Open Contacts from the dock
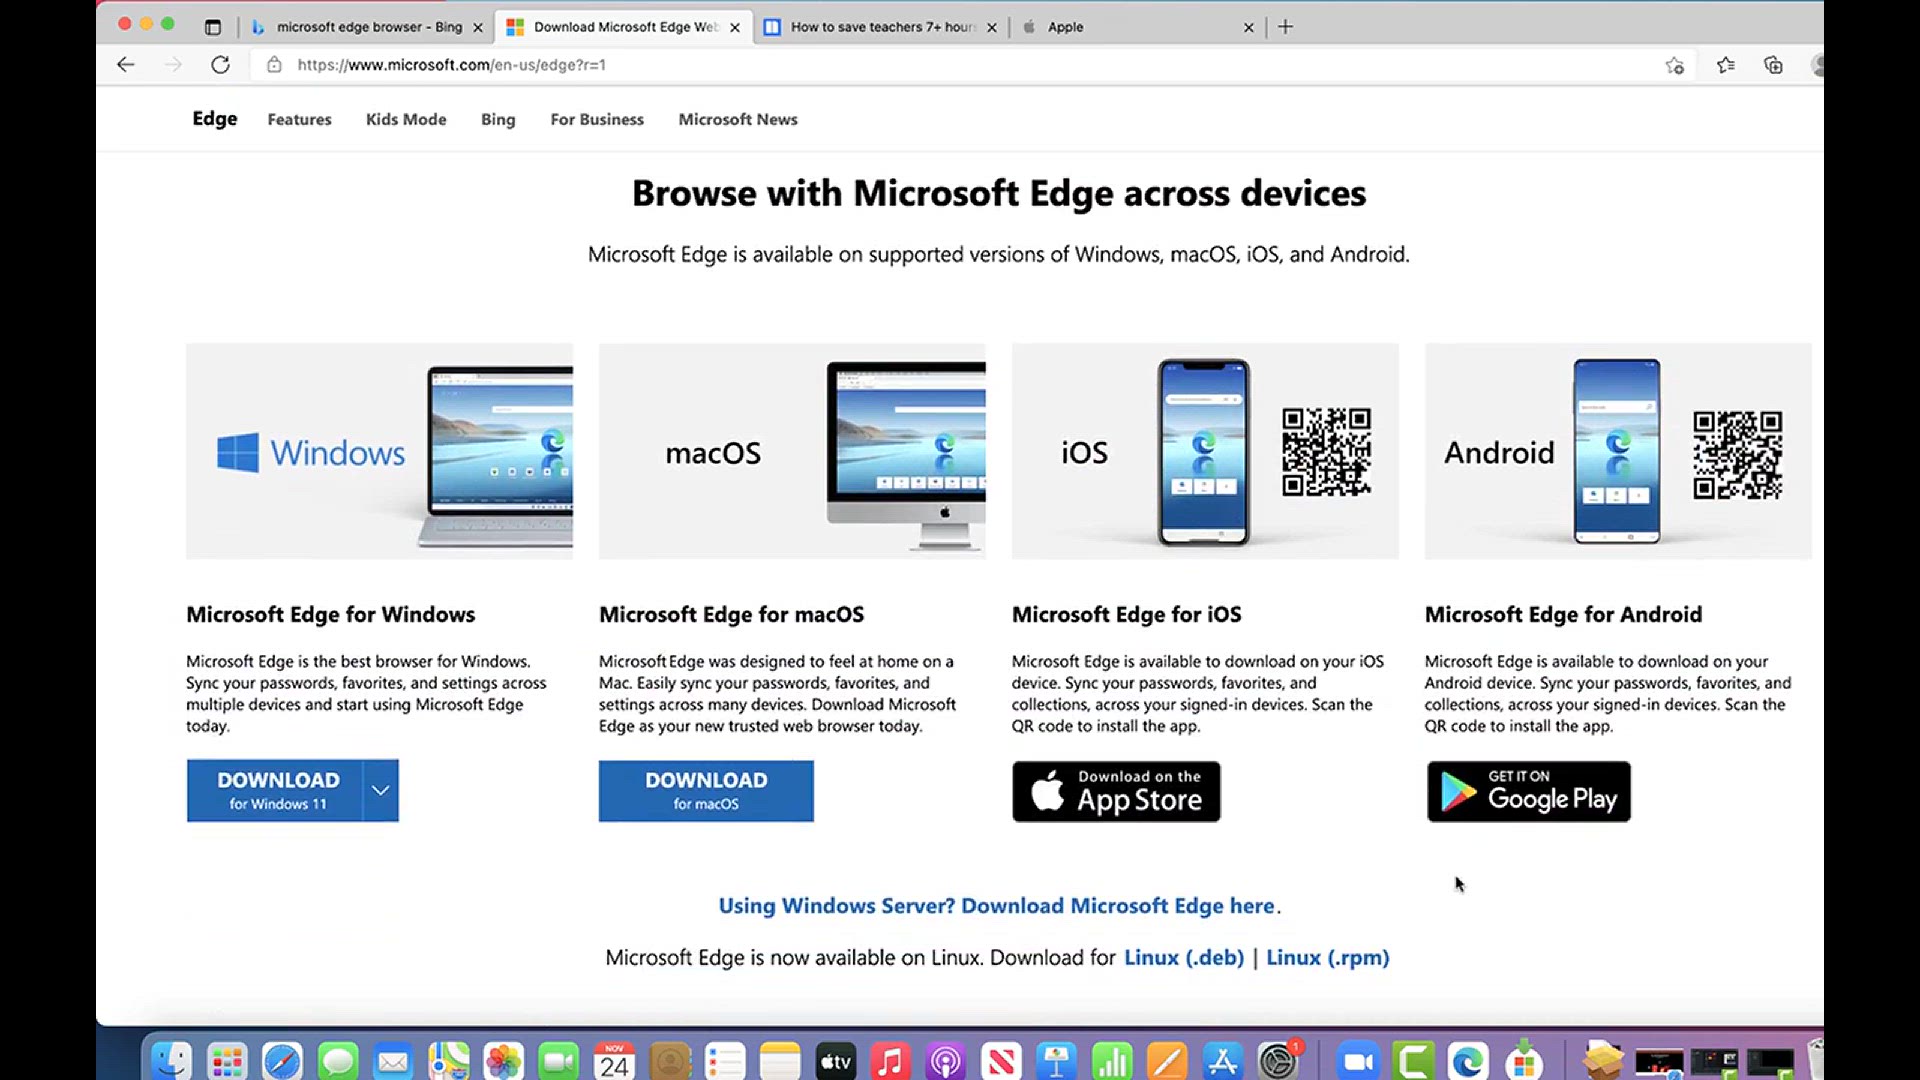The width and height of the screenshot is (1920, 1080). click(x=670, y=1061)
